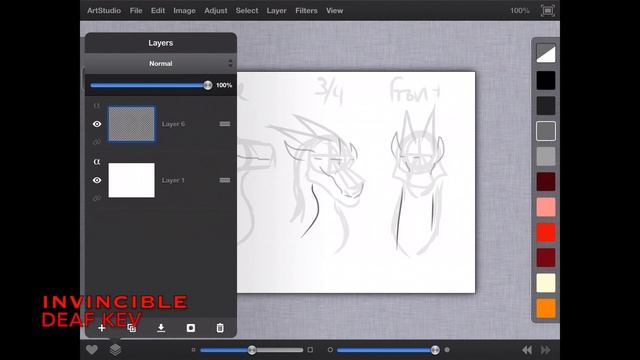Adjust the brush size slider at bottom
The image size is (640, 360).
pos(252,350)
